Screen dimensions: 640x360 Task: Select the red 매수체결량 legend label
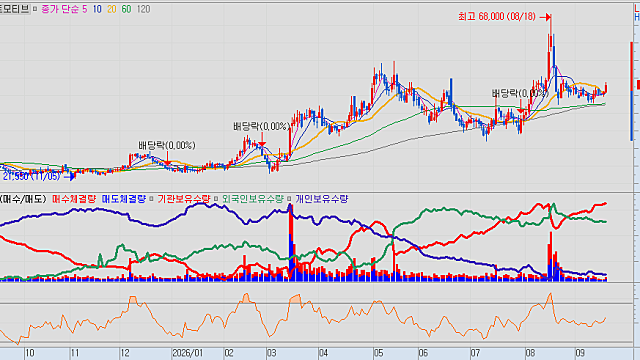point(74,199)
